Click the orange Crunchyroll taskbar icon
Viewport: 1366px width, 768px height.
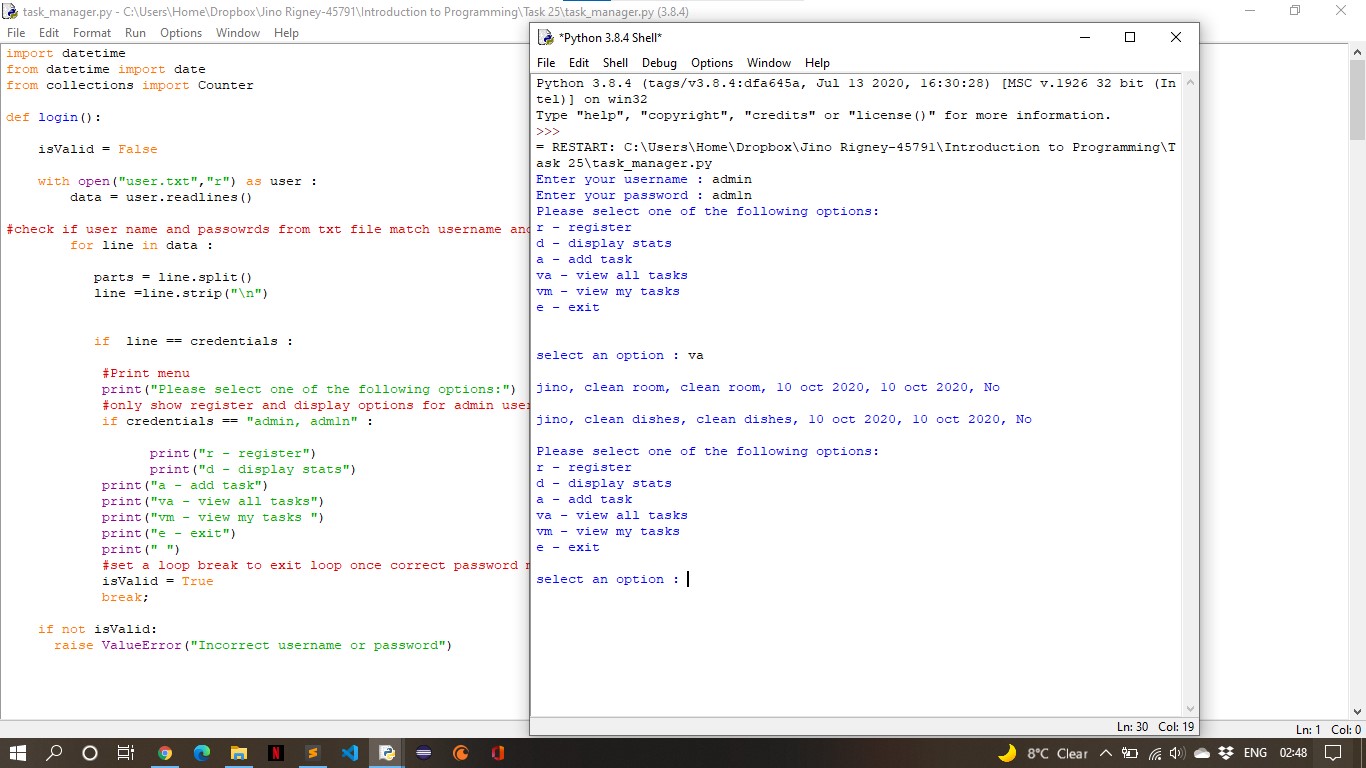pos(460,753)
